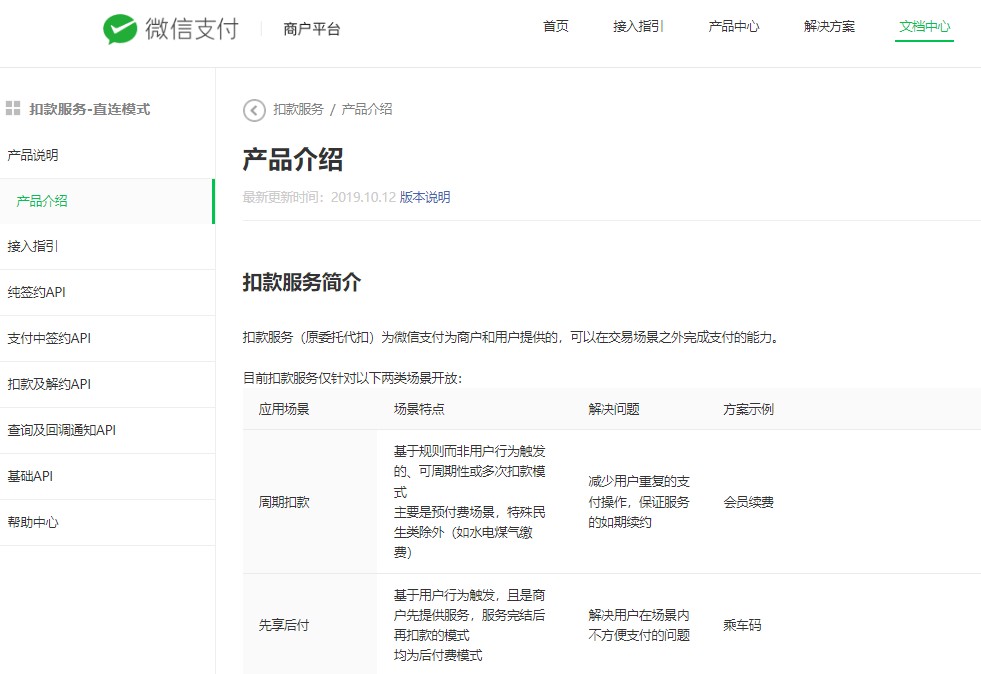Expand 基础API in the sidebar
Screen dimensions: 981x674
click(x=30, y=477)
